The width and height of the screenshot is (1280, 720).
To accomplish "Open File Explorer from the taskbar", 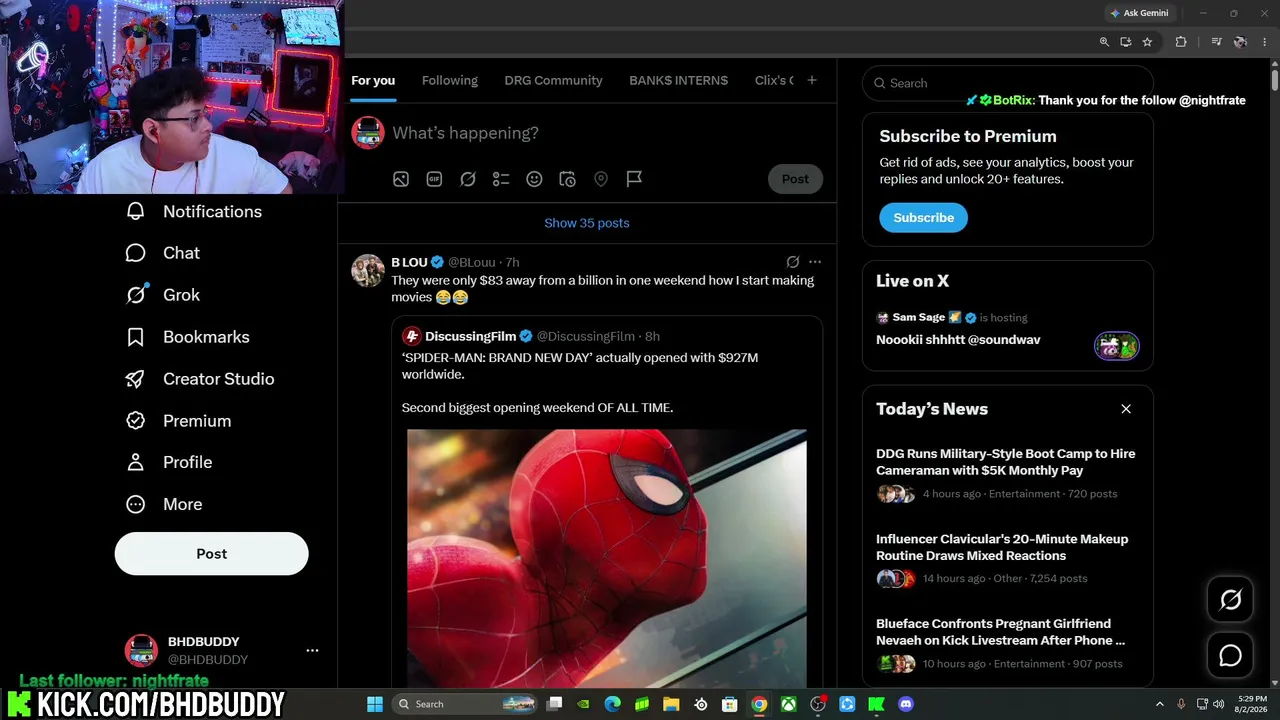I will coord(671,704).
